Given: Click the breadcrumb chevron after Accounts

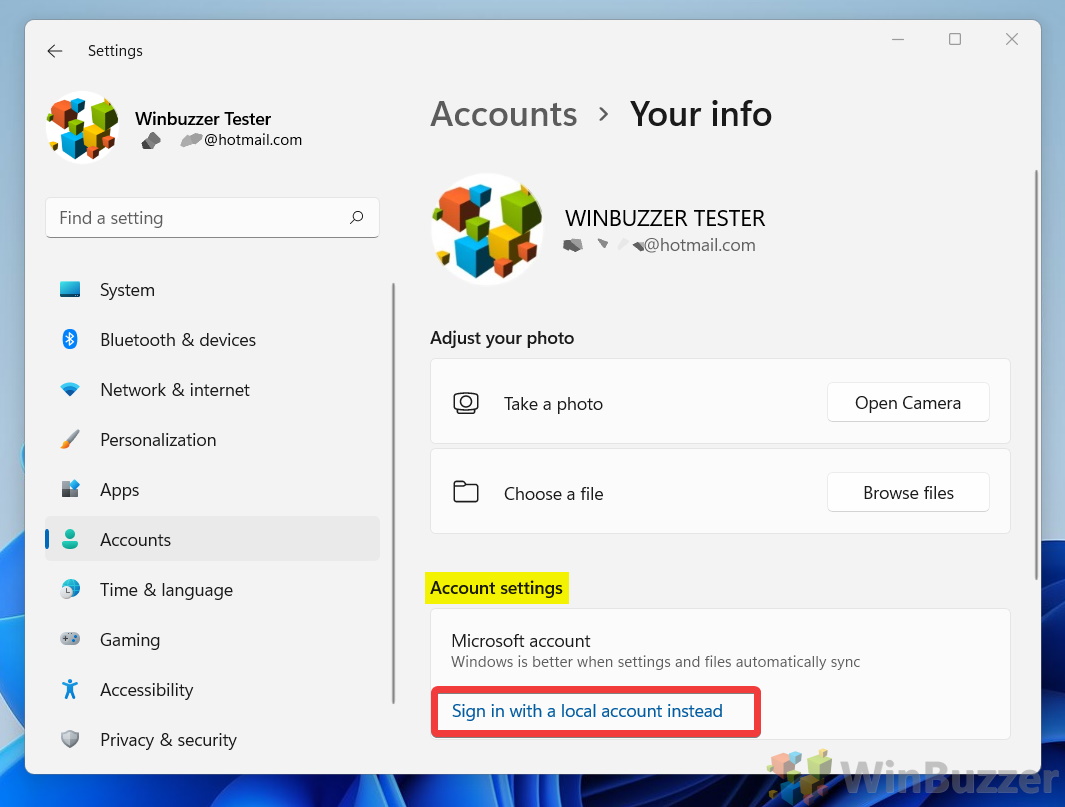Looking at the screenshot, I should [603, 113].
